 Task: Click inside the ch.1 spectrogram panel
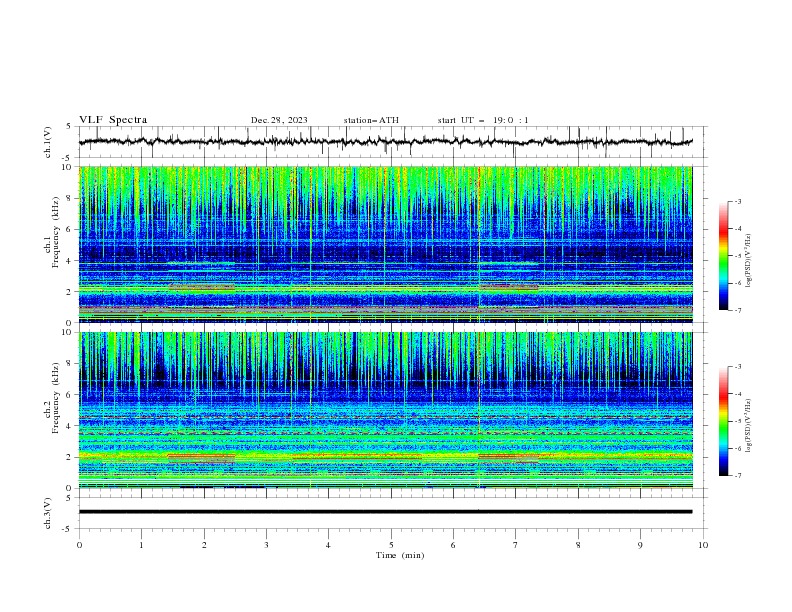click(385, 244)
